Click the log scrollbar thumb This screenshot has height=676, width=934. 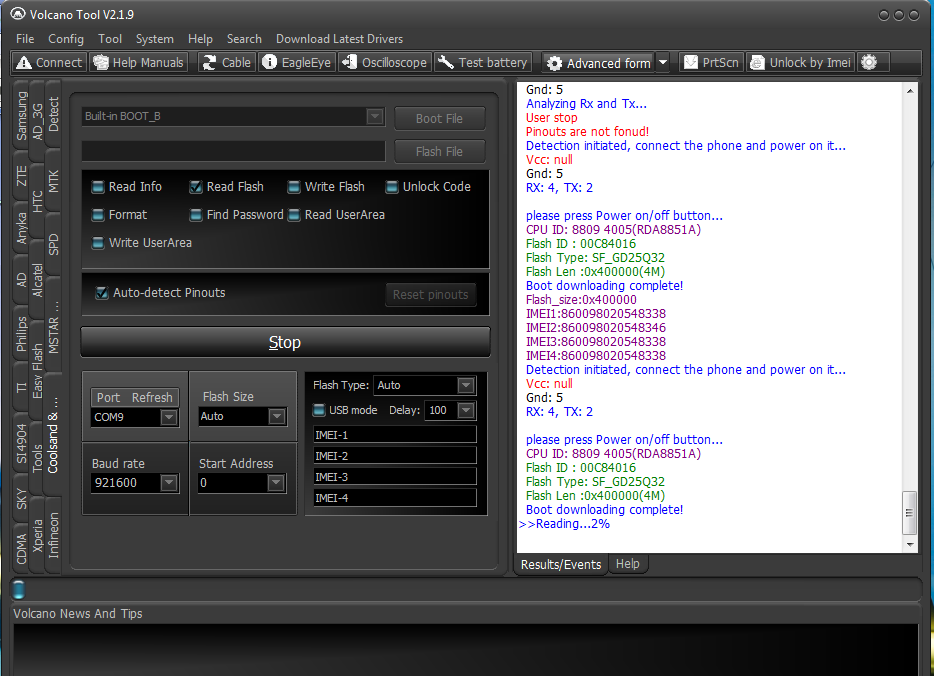tap(909, 513)
